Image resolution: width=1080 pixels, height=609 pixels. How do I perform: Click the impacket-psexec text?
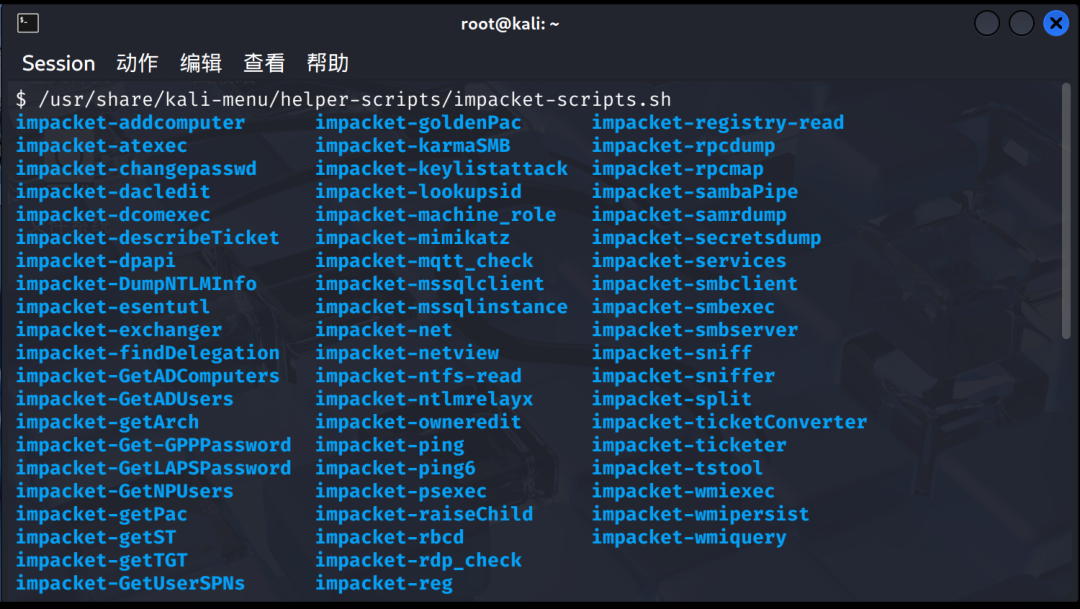click(401, 491)
